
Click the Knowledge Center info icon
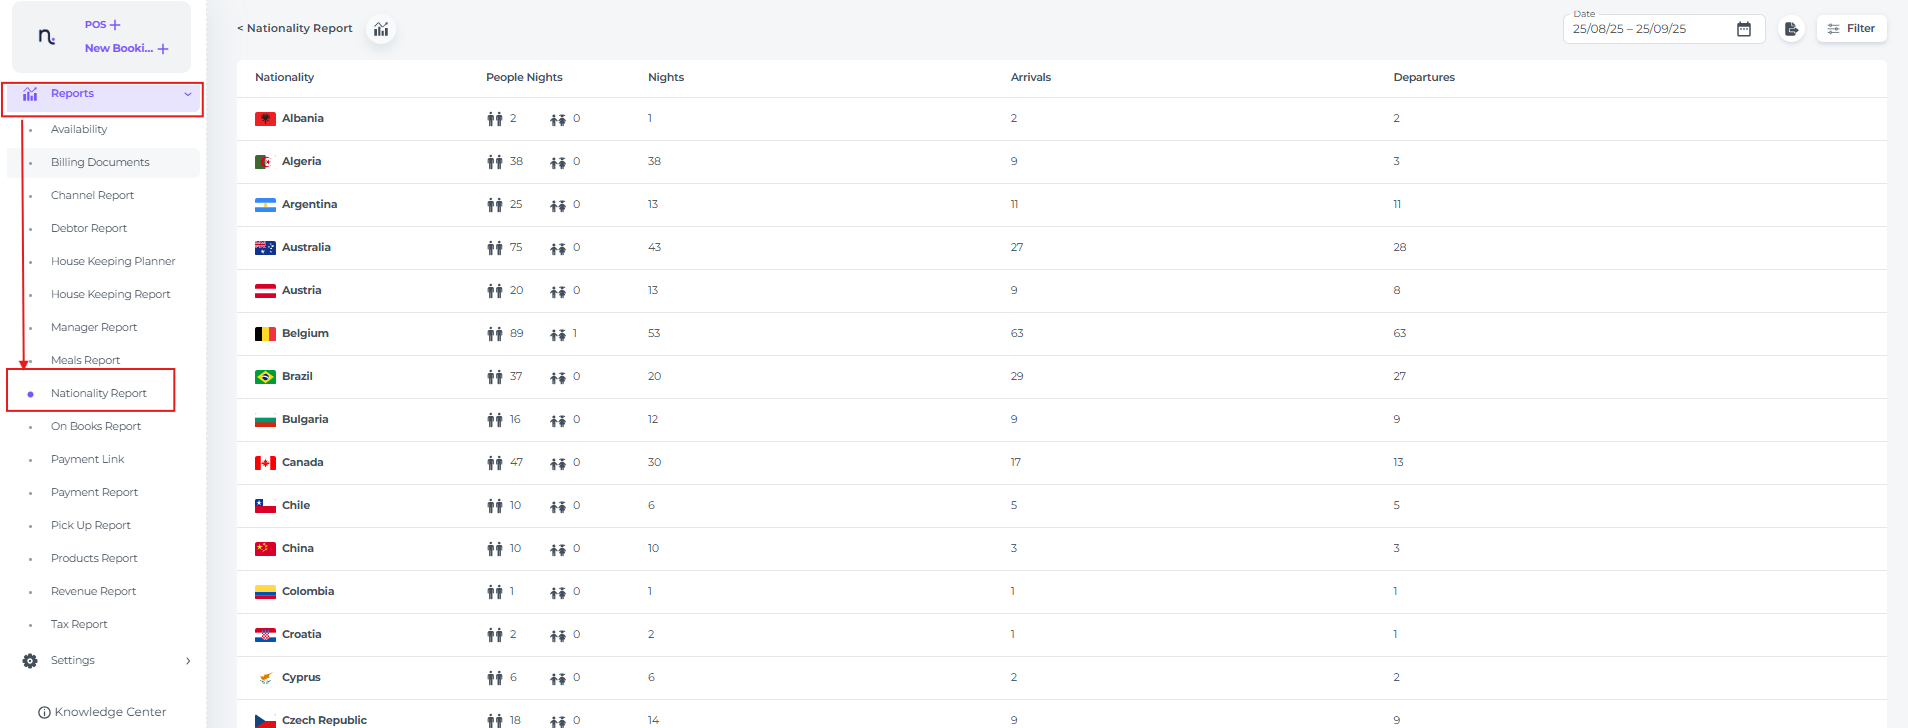point(44,713)
